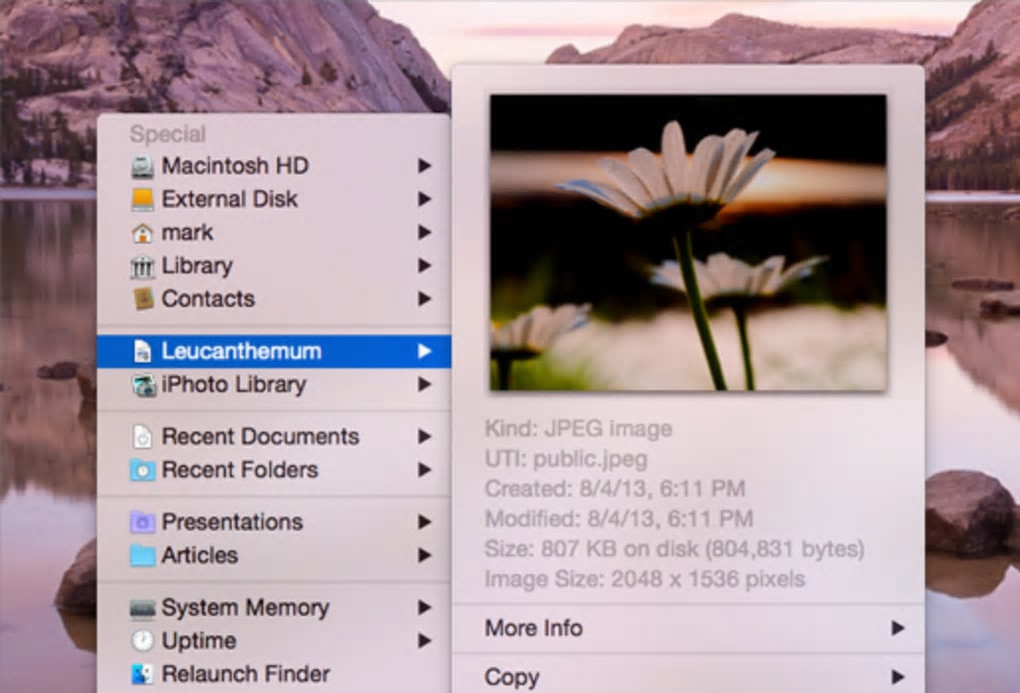Click the UTI: public.jpeg text
The image size is (1020, 693).
pos(566,459)
